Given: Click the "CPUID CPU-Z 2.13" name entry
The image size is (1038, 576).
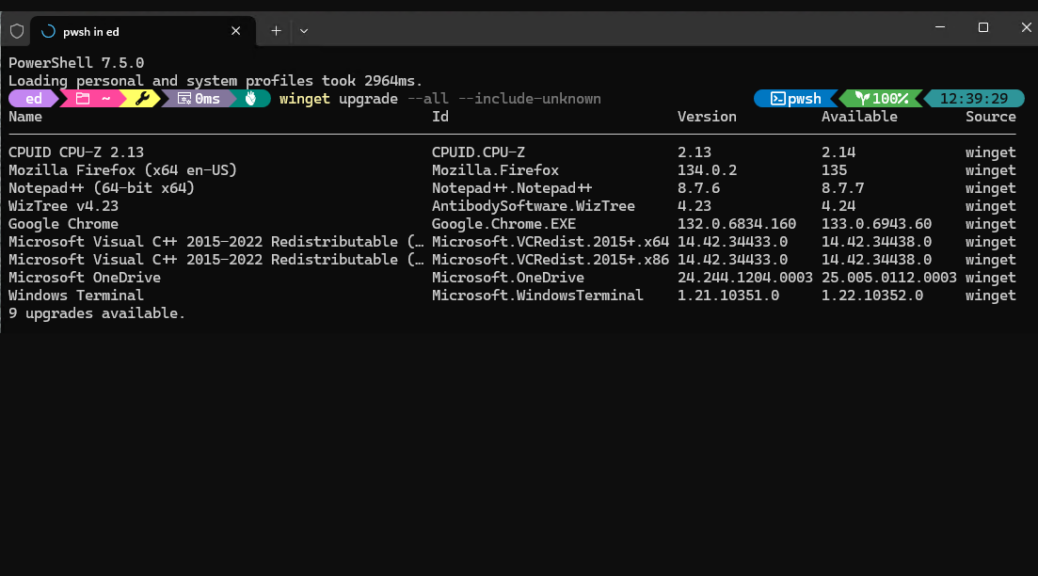Looking at the screenshot, I should 76,152.
